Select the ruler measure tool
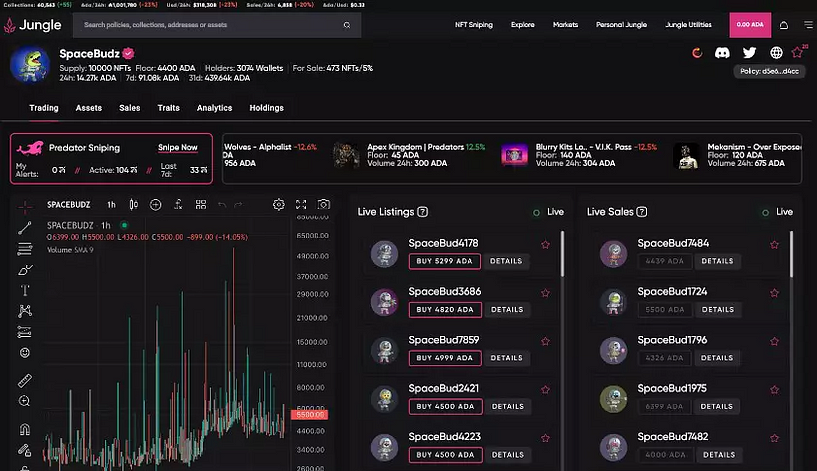The height and width of the screenshot is (471, 817). [x=24, y=380]
